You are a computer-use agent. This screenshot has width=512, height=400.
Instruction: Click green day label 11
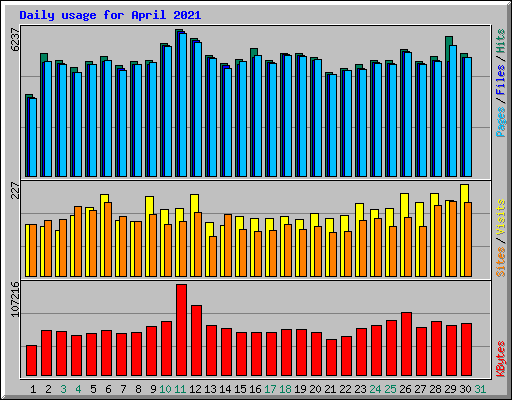180,389
